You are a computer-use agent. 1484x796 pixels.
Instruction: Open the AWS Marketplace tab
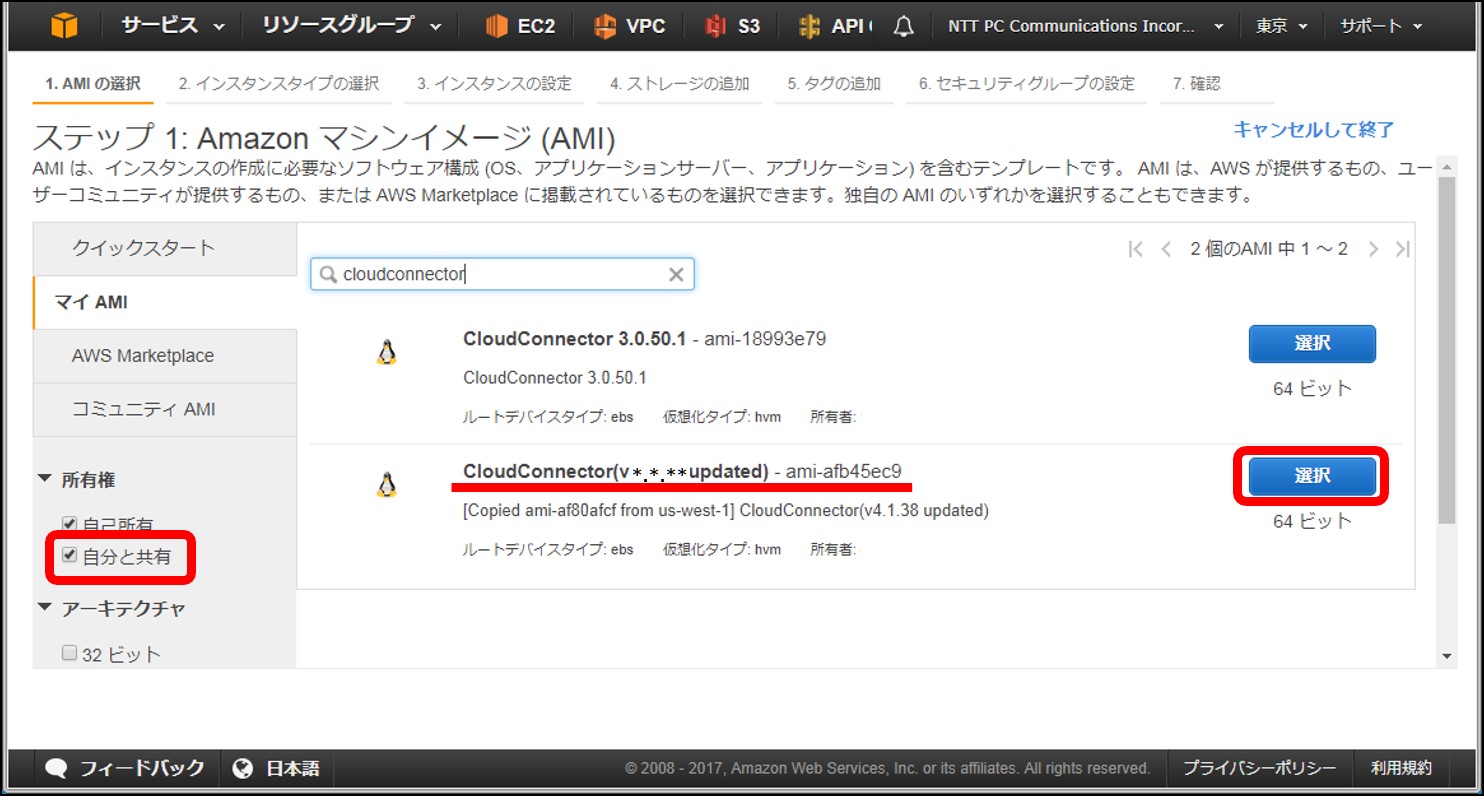point(165,356)
